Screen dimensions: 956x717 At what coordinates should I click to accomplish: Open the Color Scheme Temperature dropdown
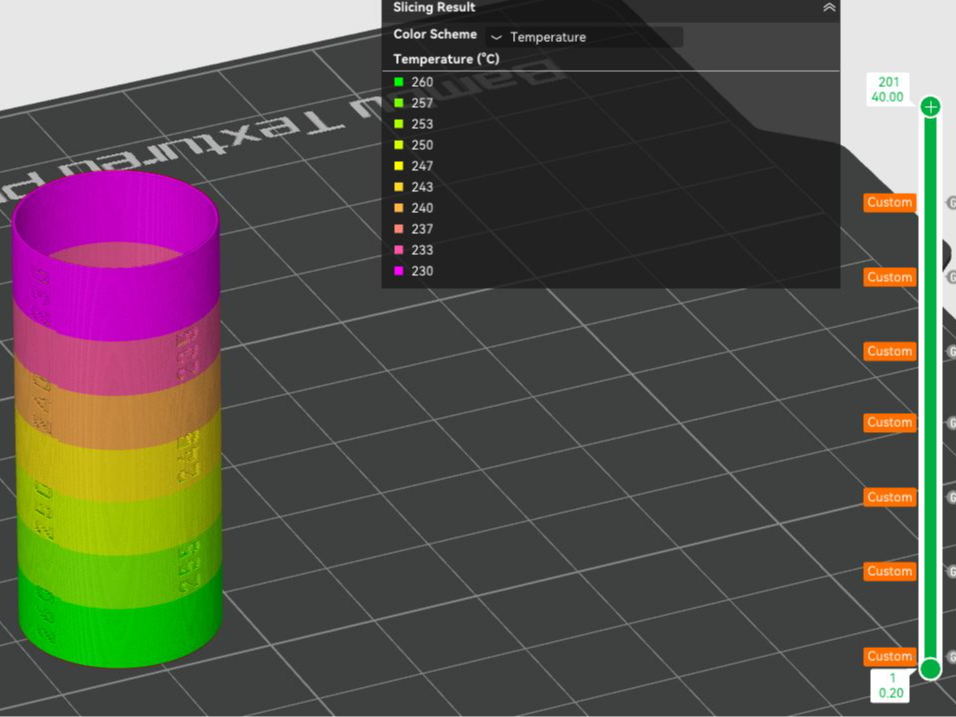click(584, 37)
